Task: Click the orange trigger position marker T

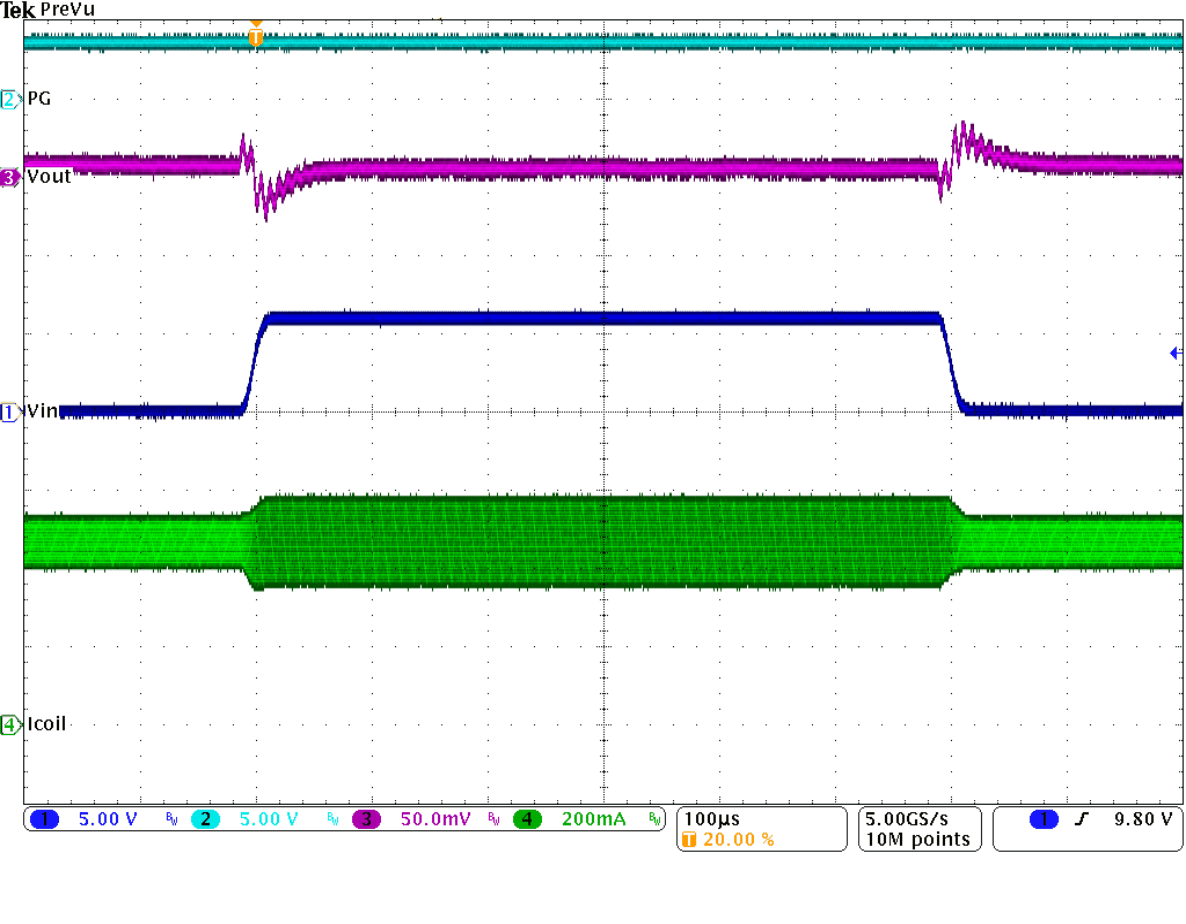Action: coord(256,34)
